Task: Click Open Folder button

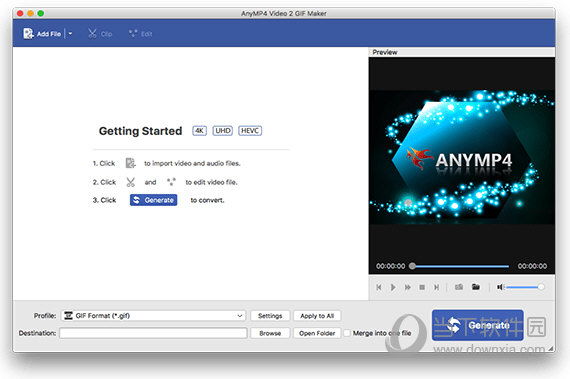Action: pos(317,333)
